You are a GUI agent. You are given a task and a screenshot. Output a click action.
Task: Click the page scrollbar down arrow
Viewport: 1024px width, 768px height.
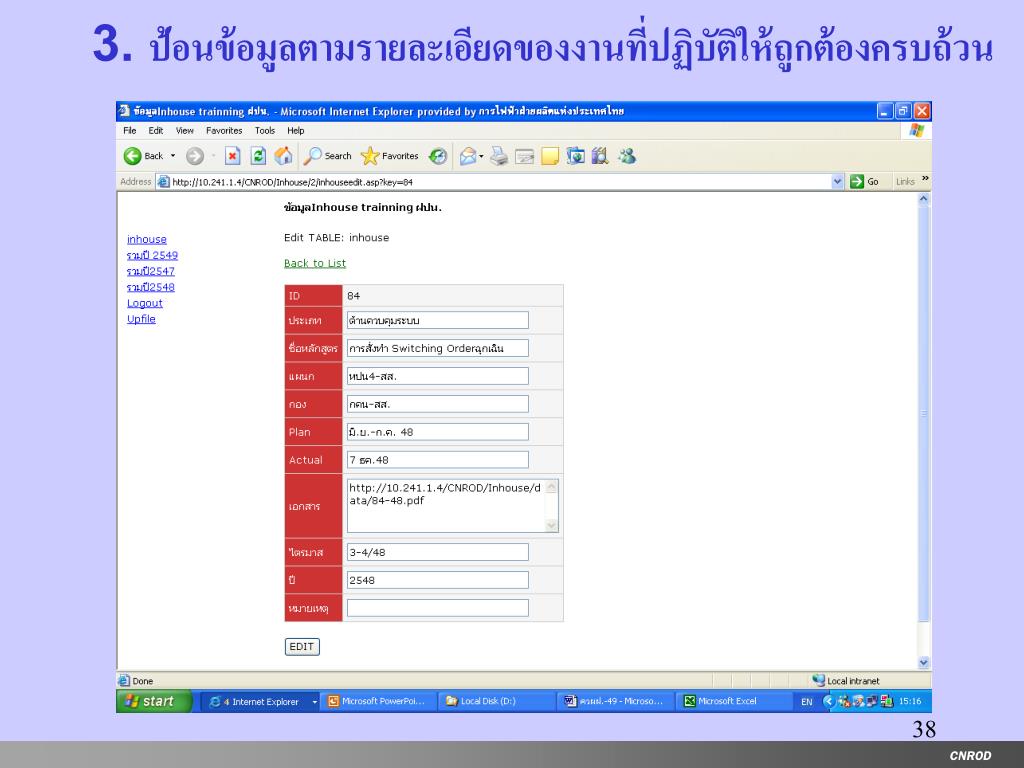point(923,662)
